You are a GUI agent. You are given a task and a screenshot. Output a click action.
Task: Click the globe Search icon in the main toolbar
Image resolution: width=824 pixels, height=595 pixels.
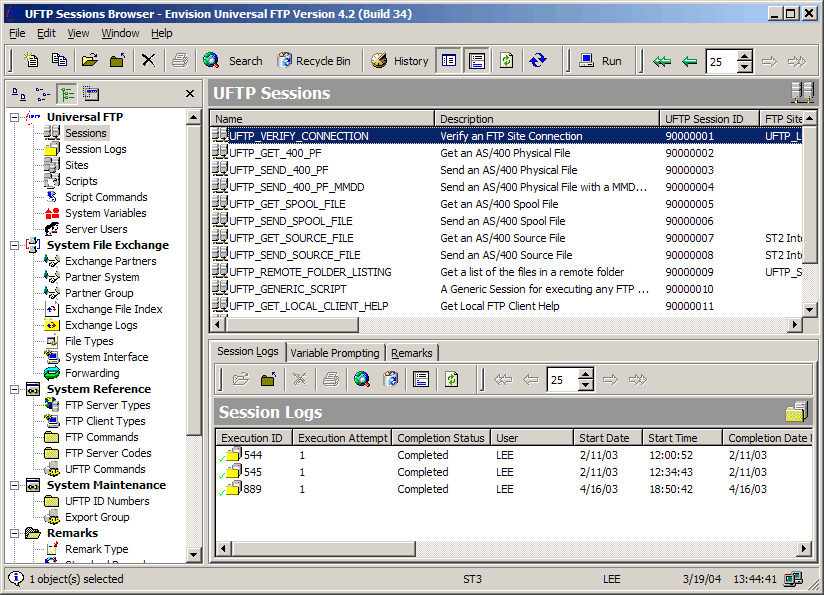click(211, 61)
